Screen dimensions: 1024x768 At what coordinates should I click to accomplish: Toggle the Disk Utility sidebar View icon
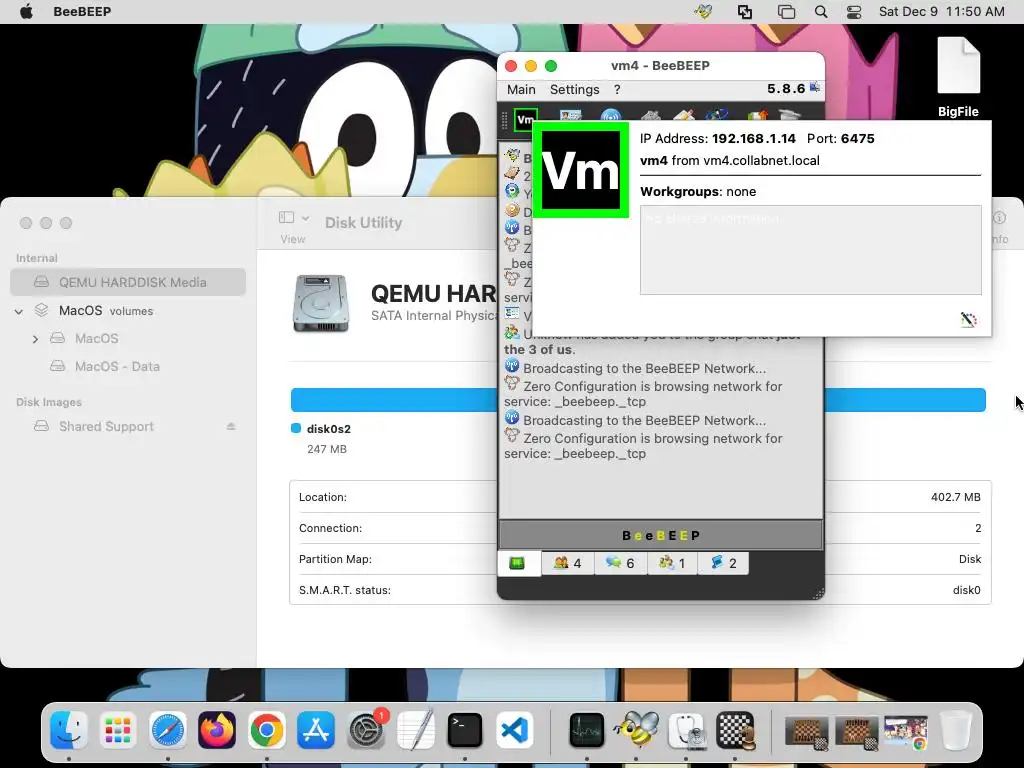click(x=286, y=217)
